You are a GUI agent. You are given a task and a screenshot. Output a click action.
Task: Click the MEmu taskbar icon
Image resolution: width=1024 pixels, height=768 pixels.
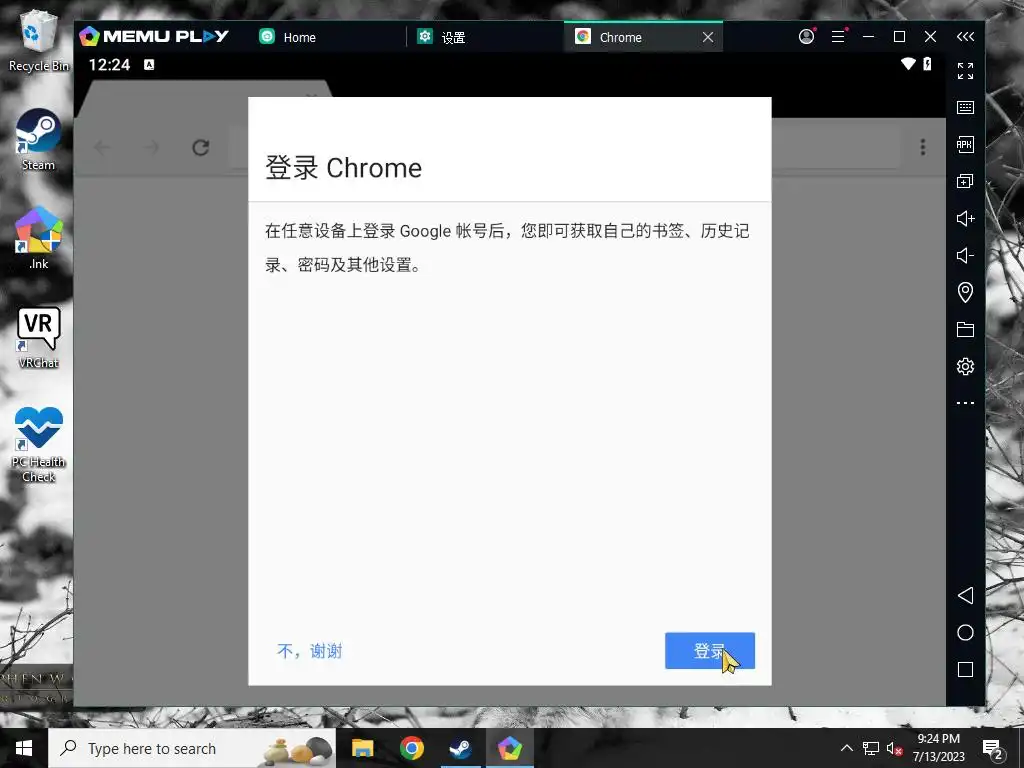(509, 748)
